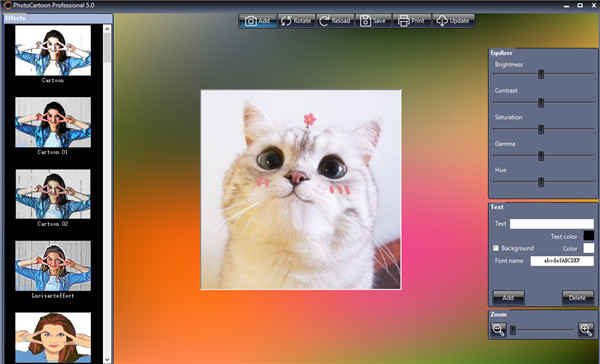Save the picture with the floppy icon
This screenshot has width=600, height=364.
(373, 21)
